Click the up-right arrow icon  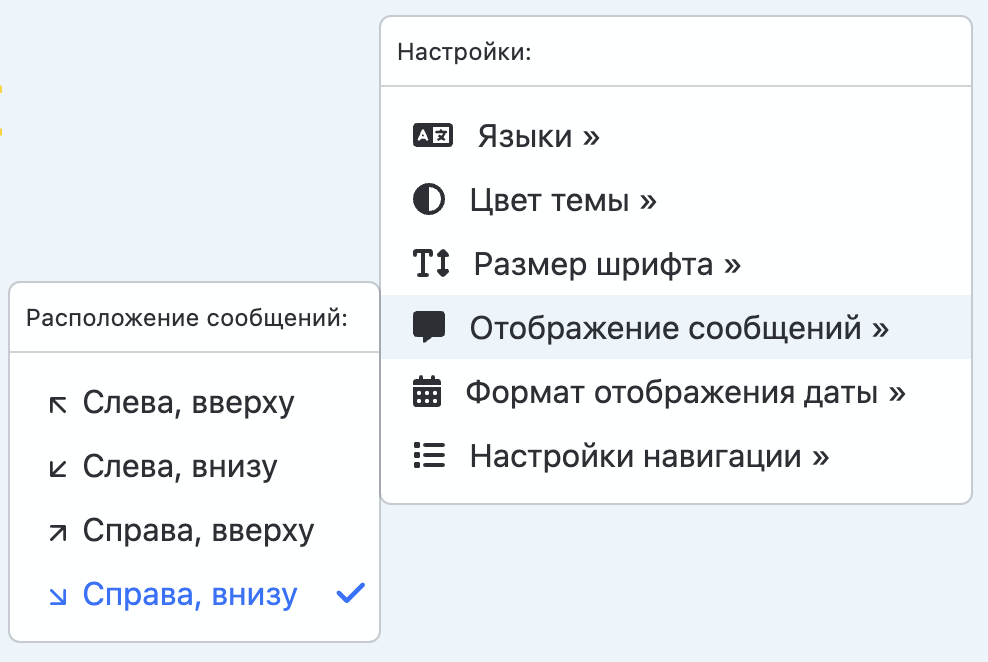[58, 532]
